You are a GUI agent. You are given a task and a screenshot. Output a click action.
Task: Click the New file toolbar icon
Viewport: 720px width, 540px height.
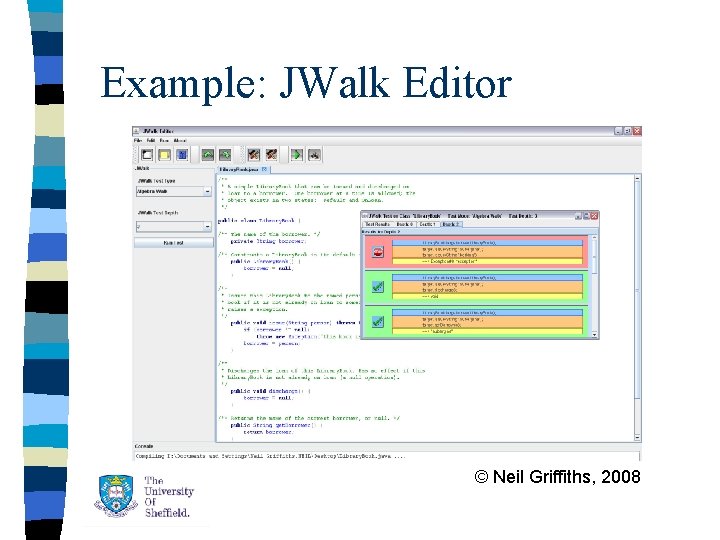pyautogui.click(x=147, y=155)
